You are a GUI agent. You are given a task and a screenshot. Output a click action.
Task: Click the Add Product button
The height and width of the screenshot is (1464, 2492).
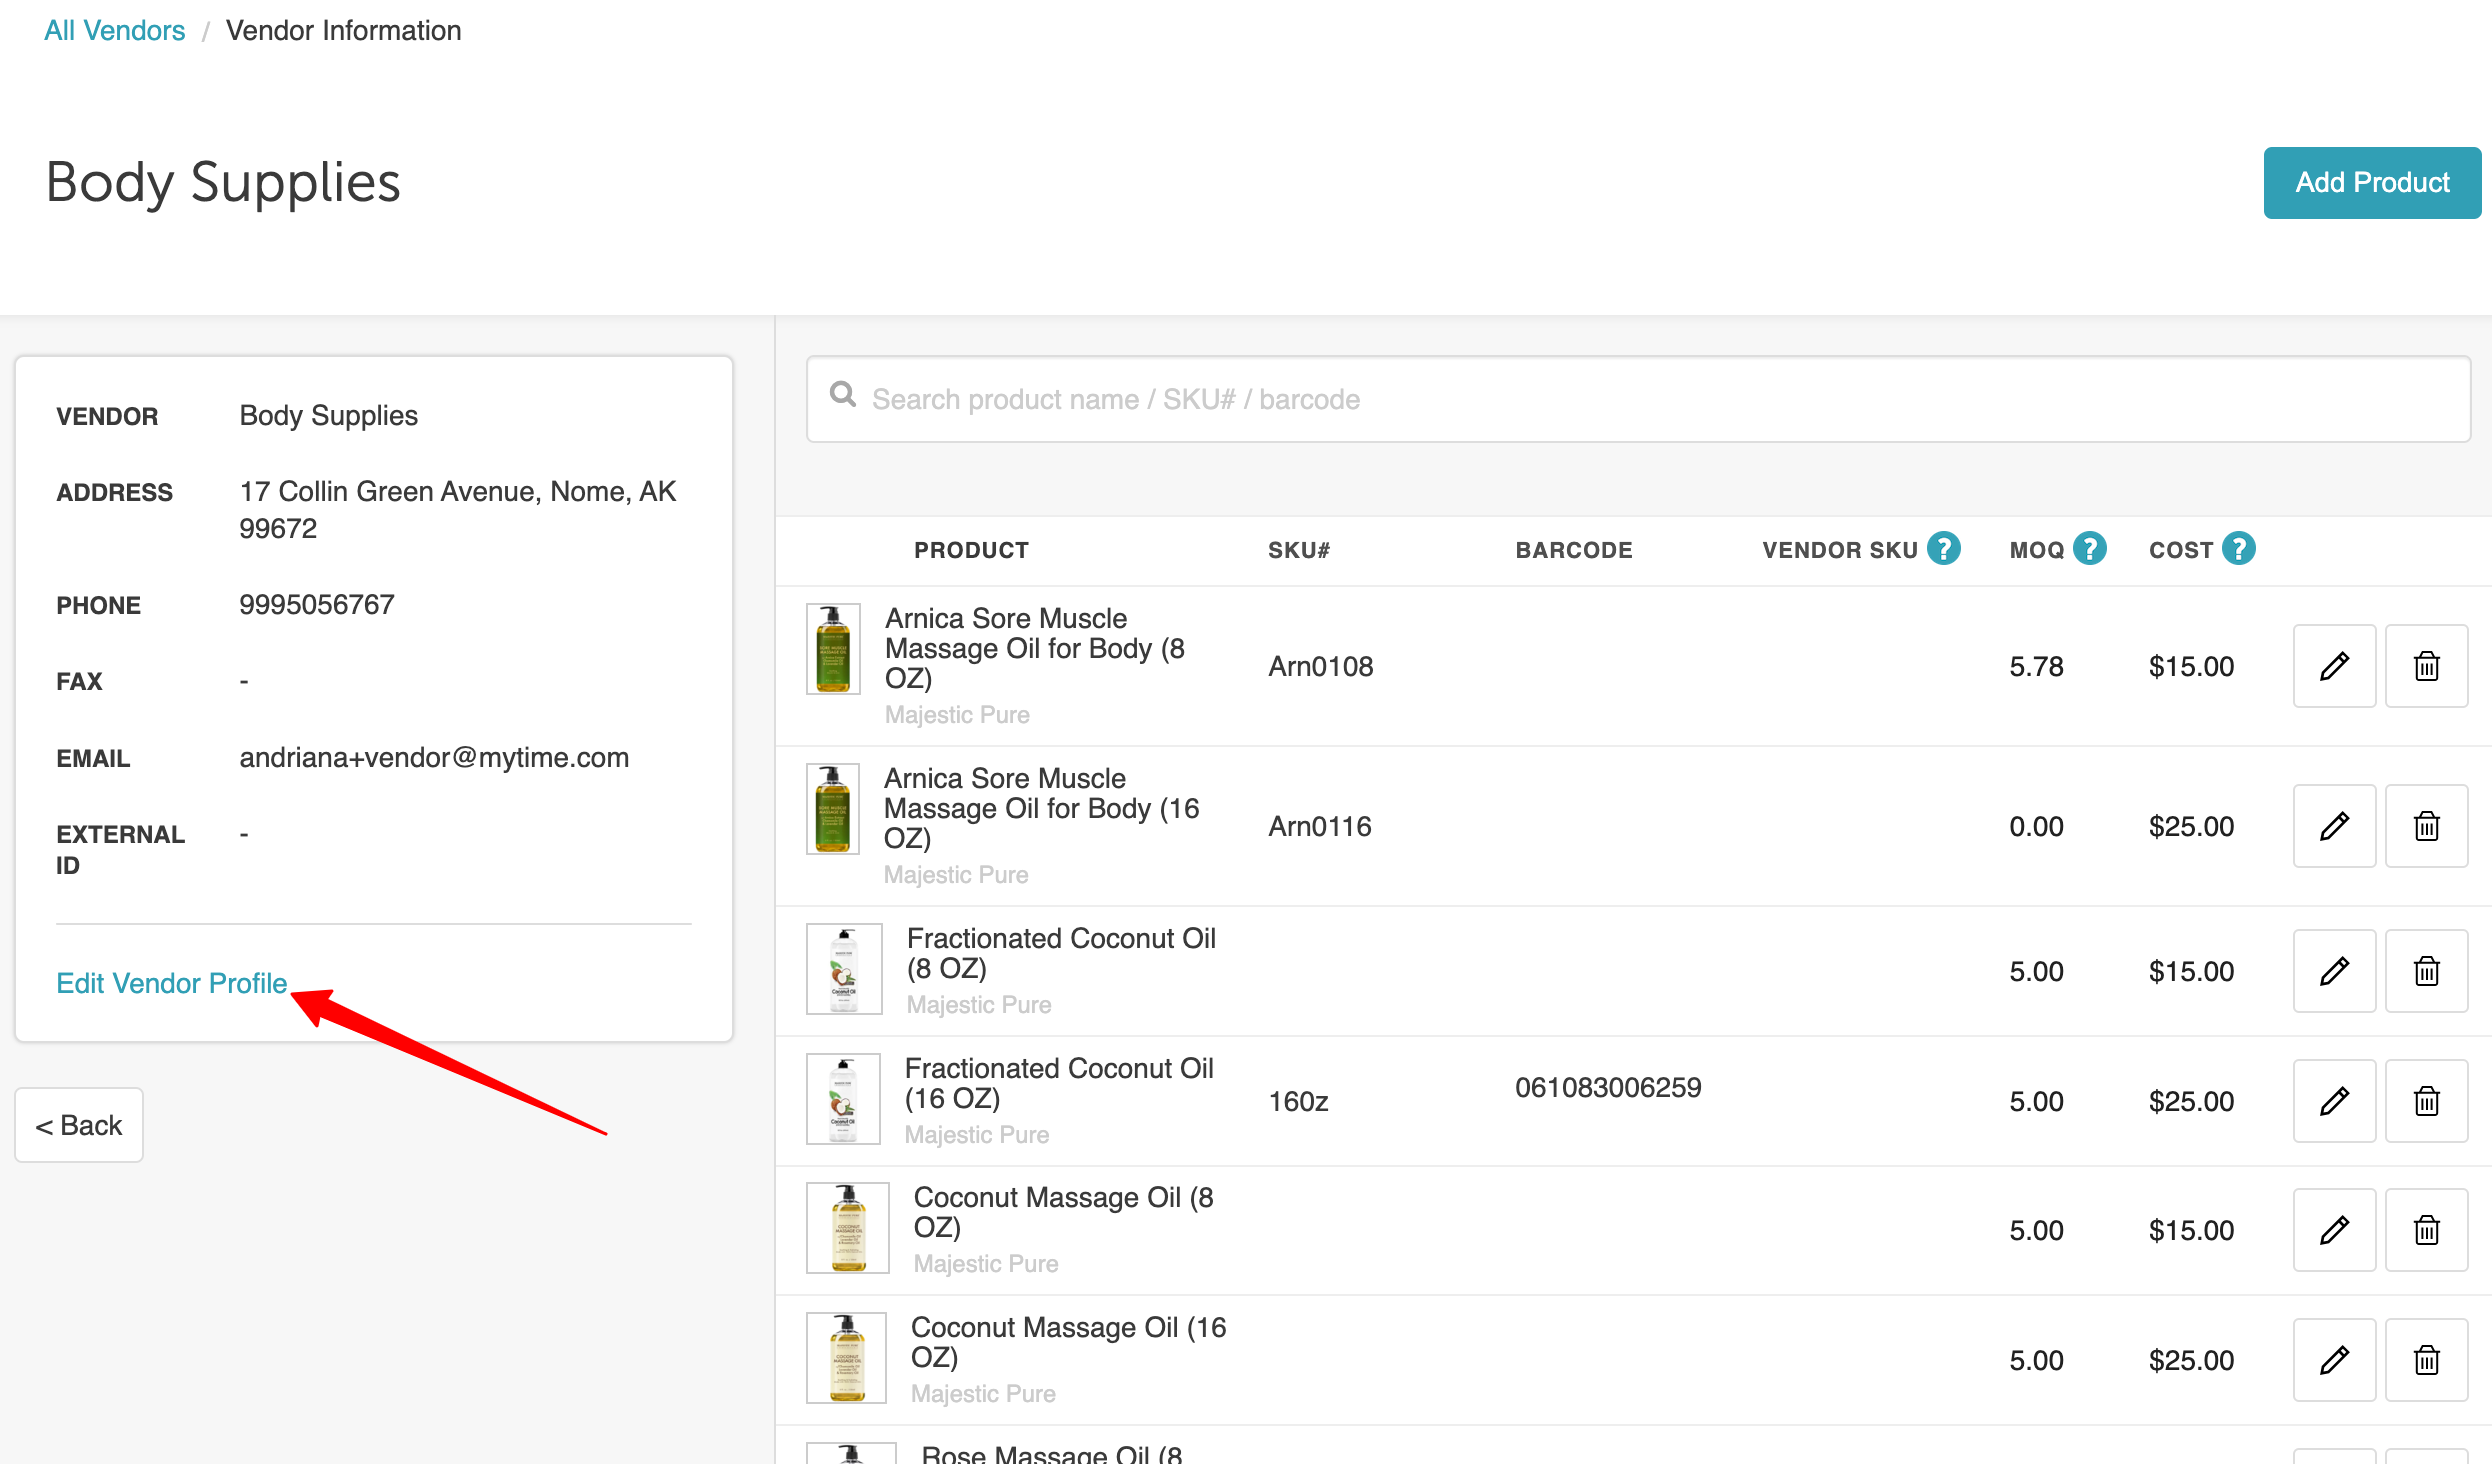[x=2371, y=183]
